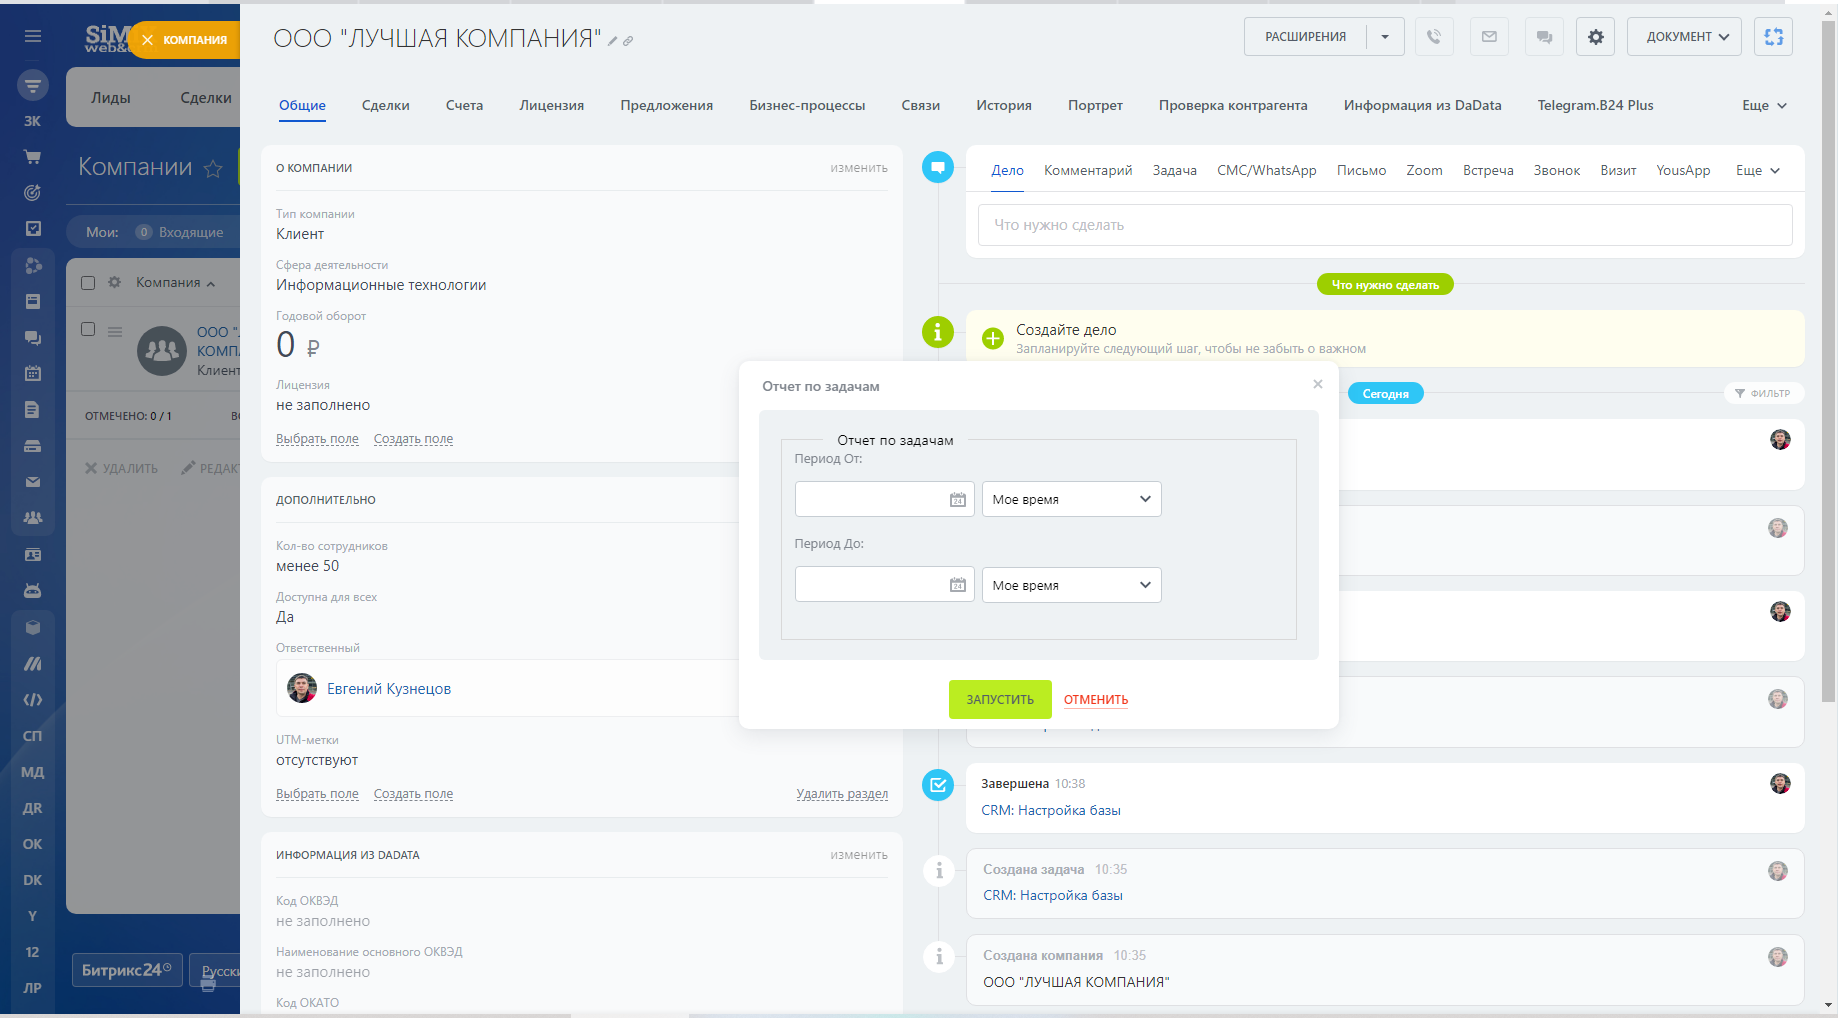
Task: Click the email envelope icon in header
Action: (1489, 37)
